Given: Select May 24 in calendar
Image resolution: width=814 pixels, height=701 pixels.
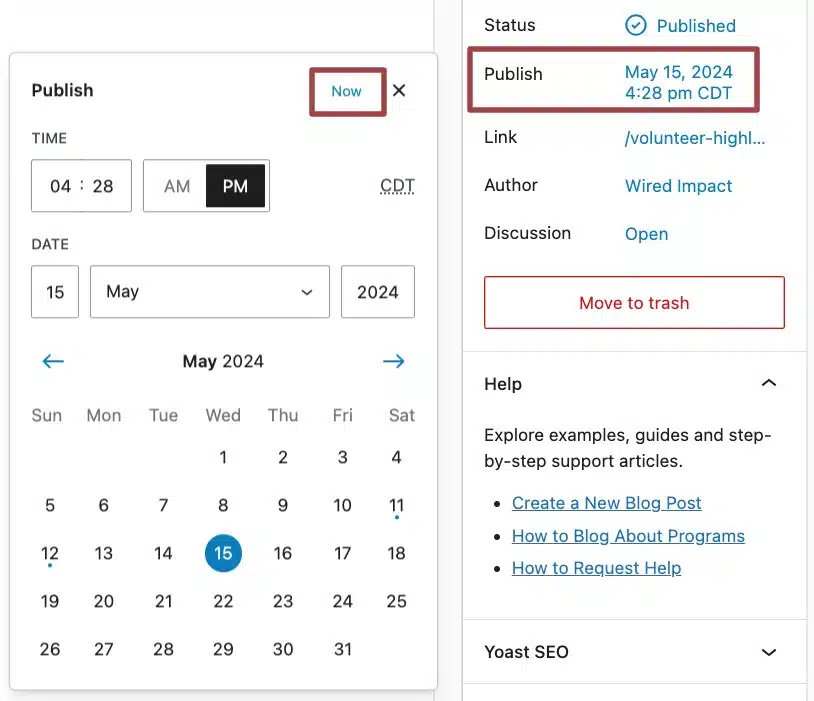Looking at the screenshot, I should pos(343,601).
